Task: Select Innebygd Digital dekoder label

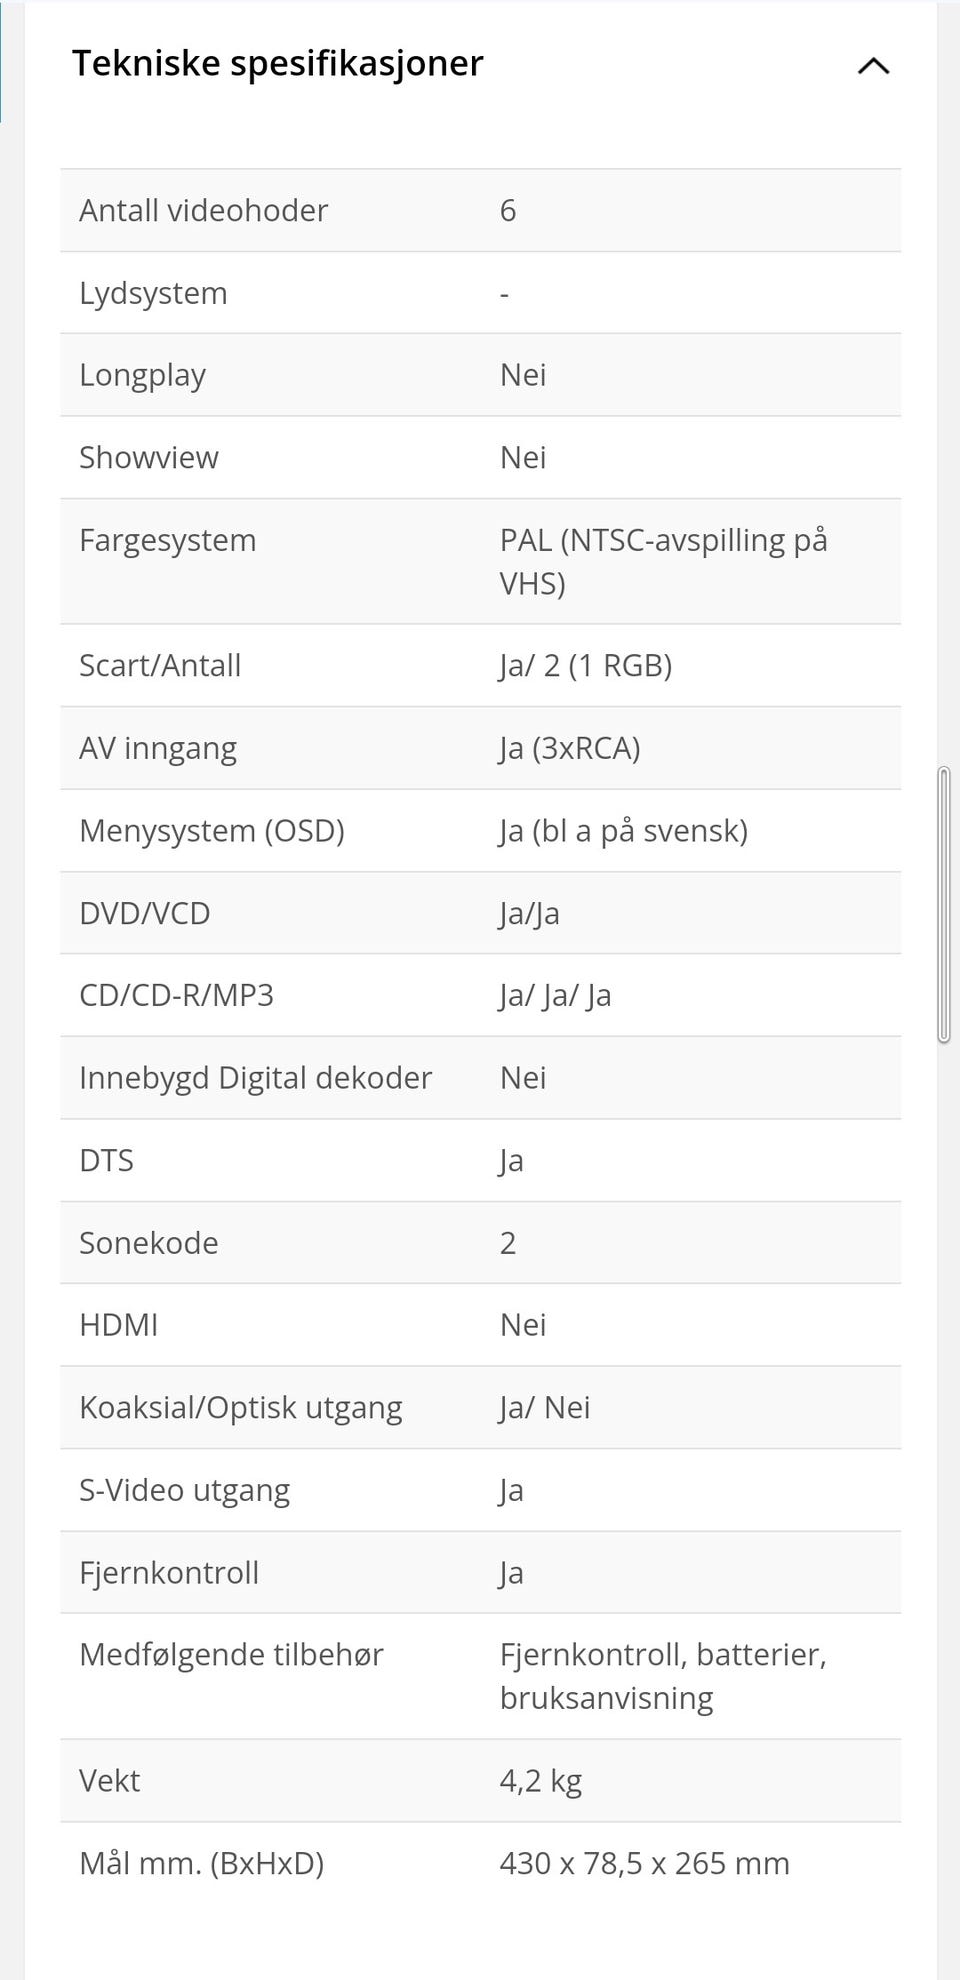Action: (x=255, y=1078)
